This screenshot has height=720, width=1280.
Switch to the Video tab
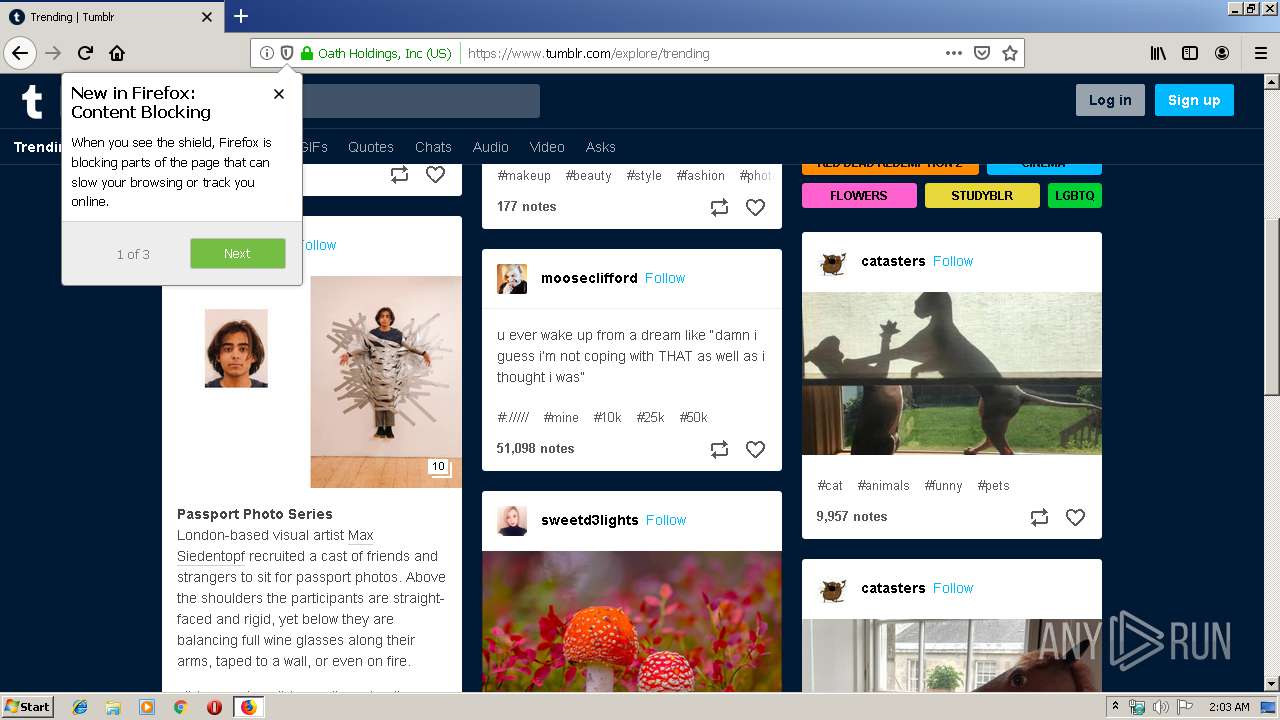547,147
